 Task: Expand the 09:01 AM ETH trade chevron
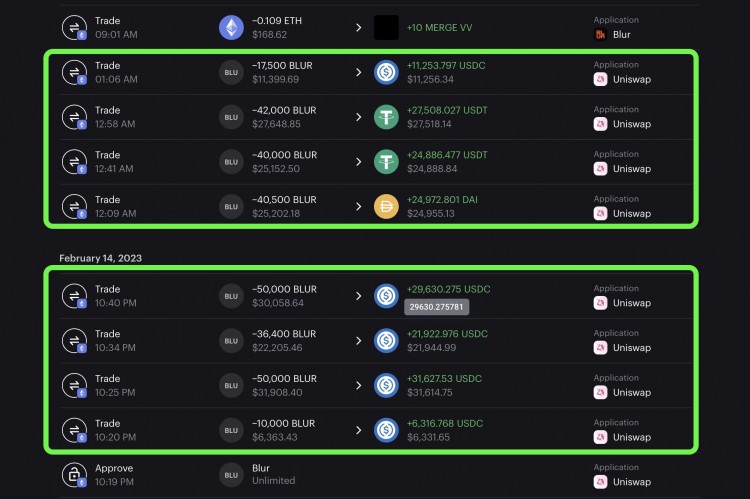359,27
